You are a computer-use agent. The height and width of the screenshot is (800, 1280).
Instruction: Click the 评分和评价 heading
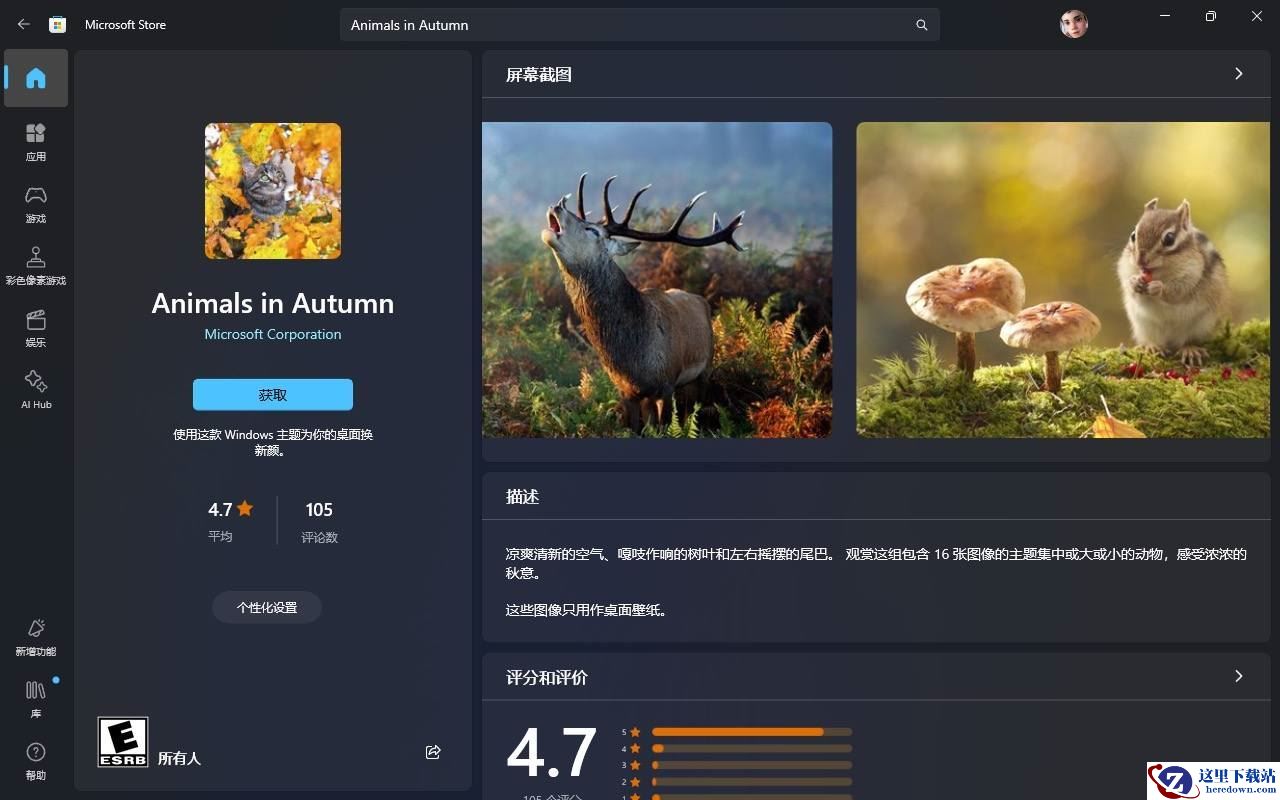(x=547, y=678)
